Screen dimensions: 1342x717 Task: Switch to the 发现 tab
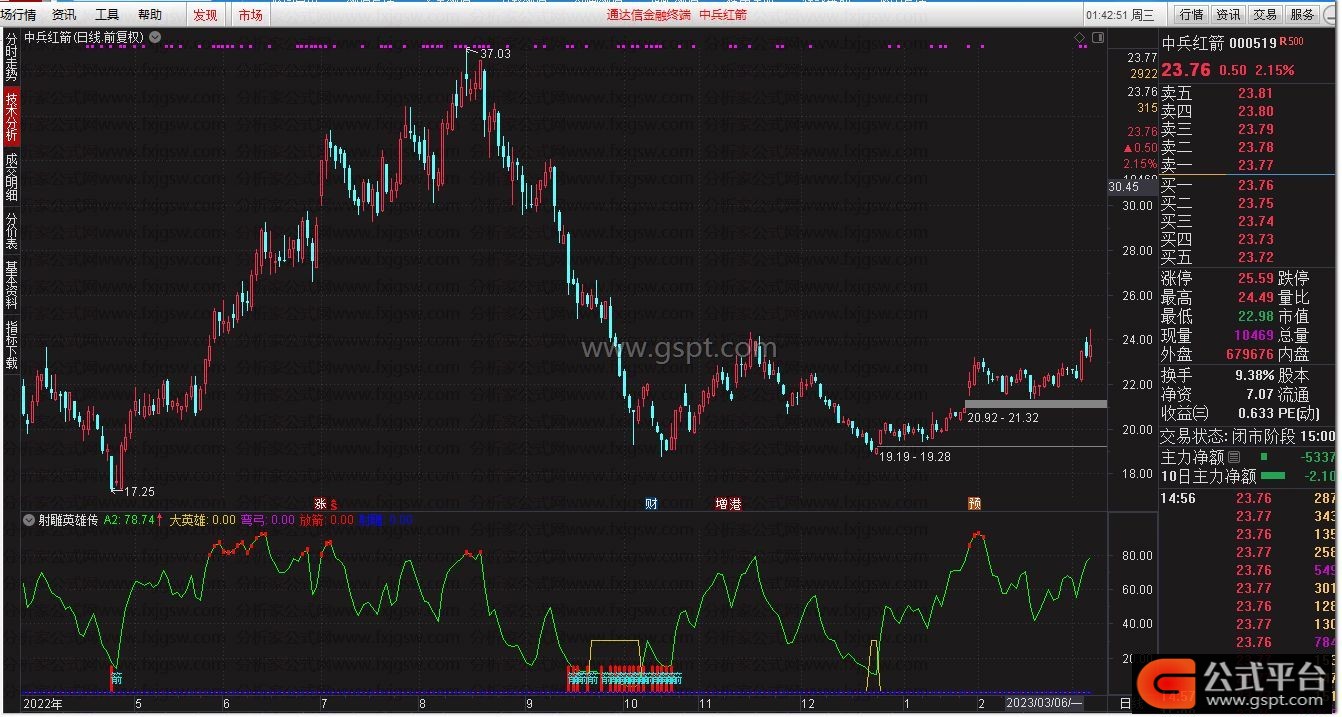pyautogui.click(x=205, y=15)
